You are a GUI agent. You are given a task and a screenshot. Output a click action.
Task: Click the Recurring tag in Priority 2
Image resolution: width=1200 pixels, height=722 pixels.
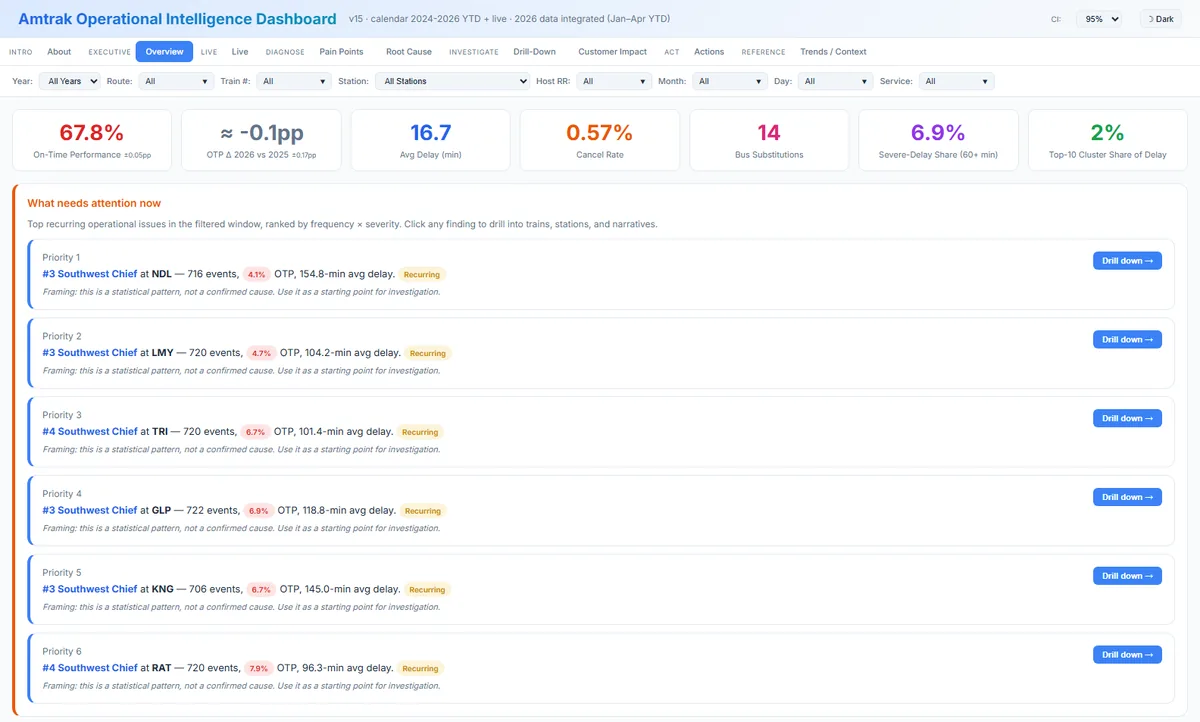[x=428, y=353]
